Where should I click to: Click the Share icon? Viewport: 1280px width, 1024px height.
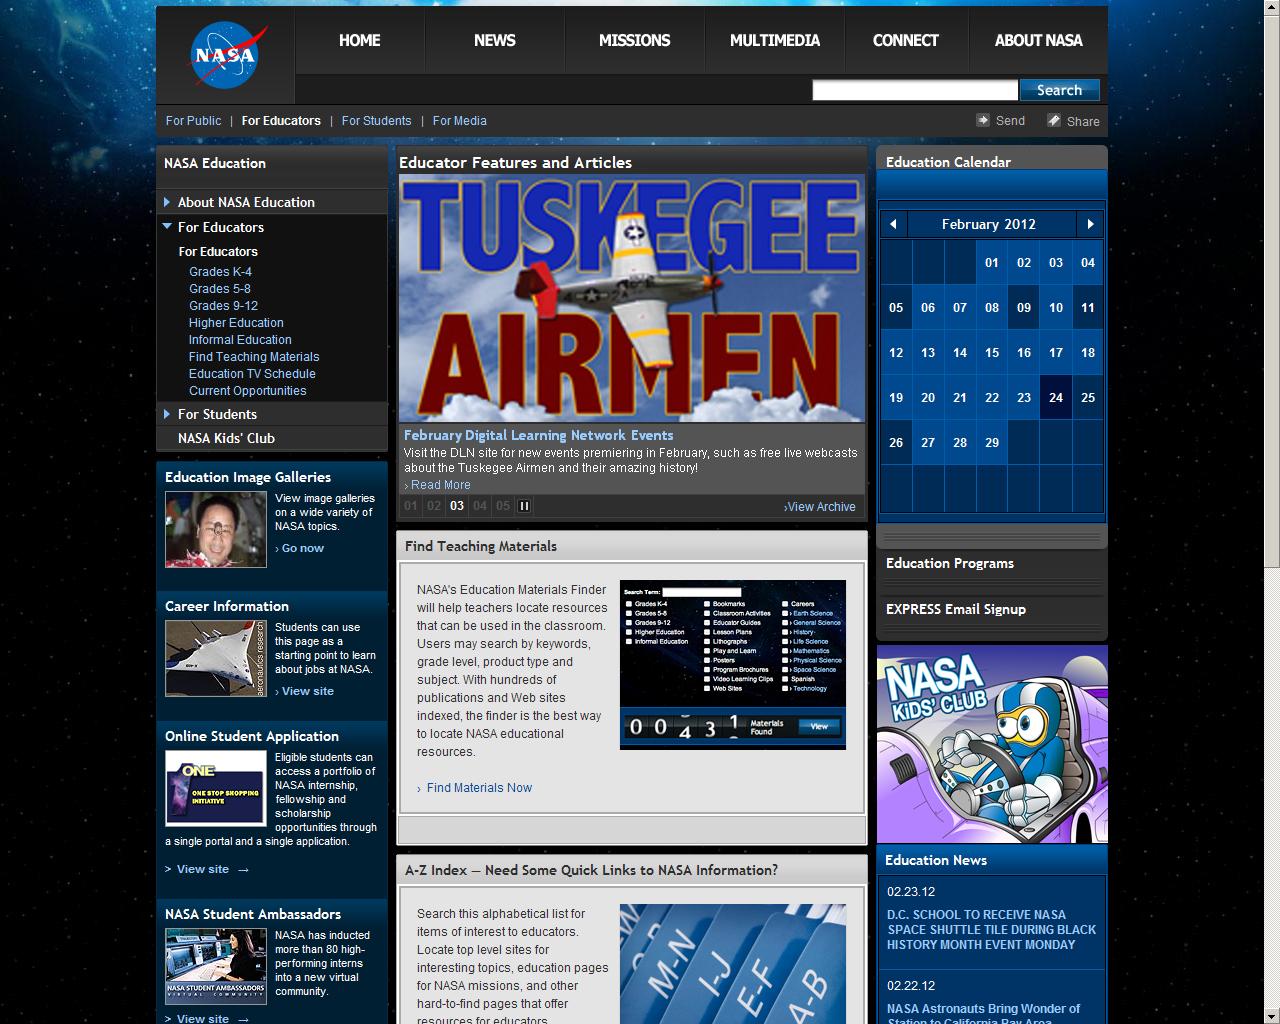pyautogui.click(x=1054, y=120)
